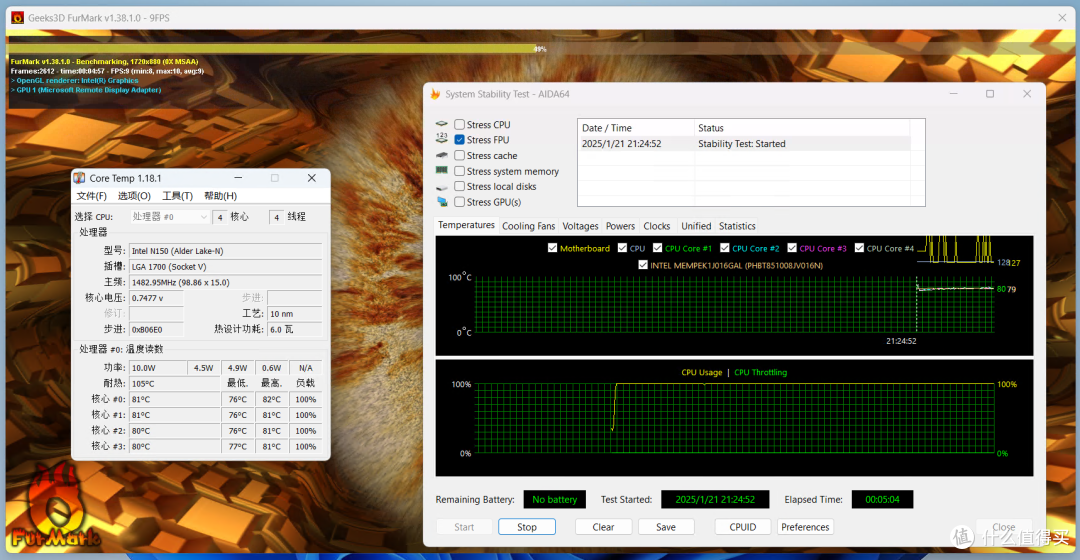Switch to the Statistics tab
Image resolution: width=1080 pixels, height=560 pixels.
(737, 226)
